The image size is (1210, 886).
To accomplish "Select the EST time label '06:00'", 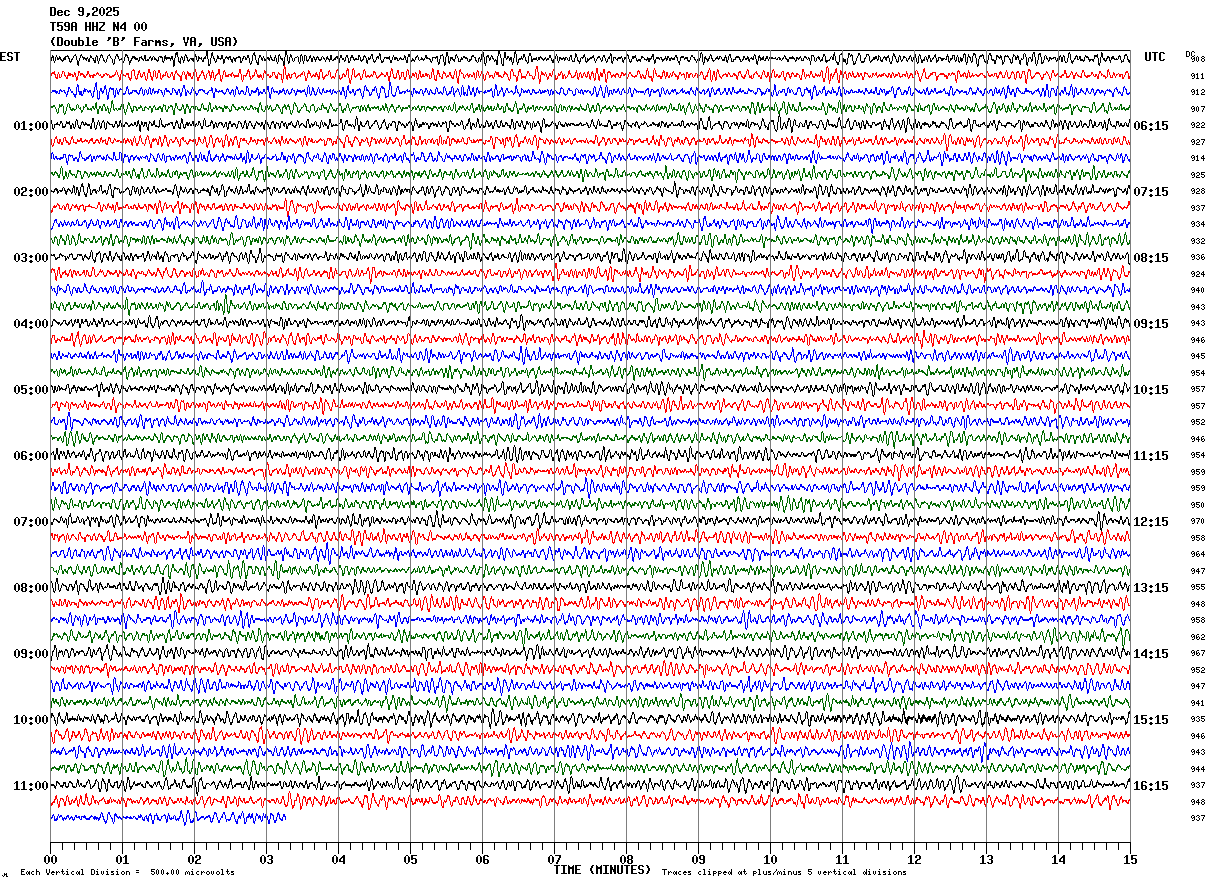I will pos(31,456).
